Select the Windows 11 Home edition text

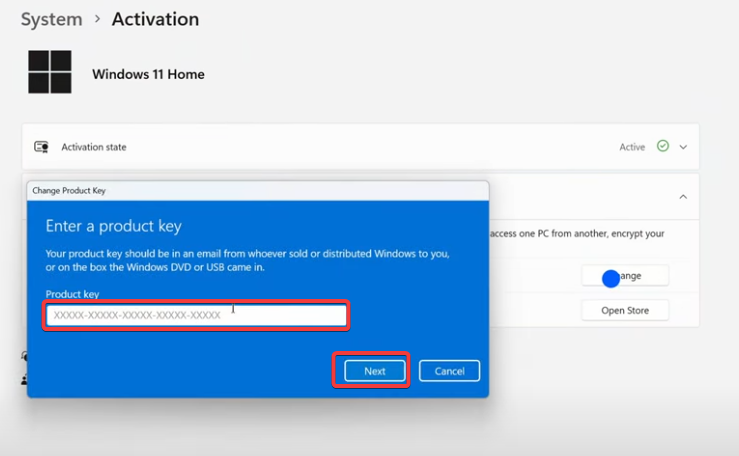[148, 74]
